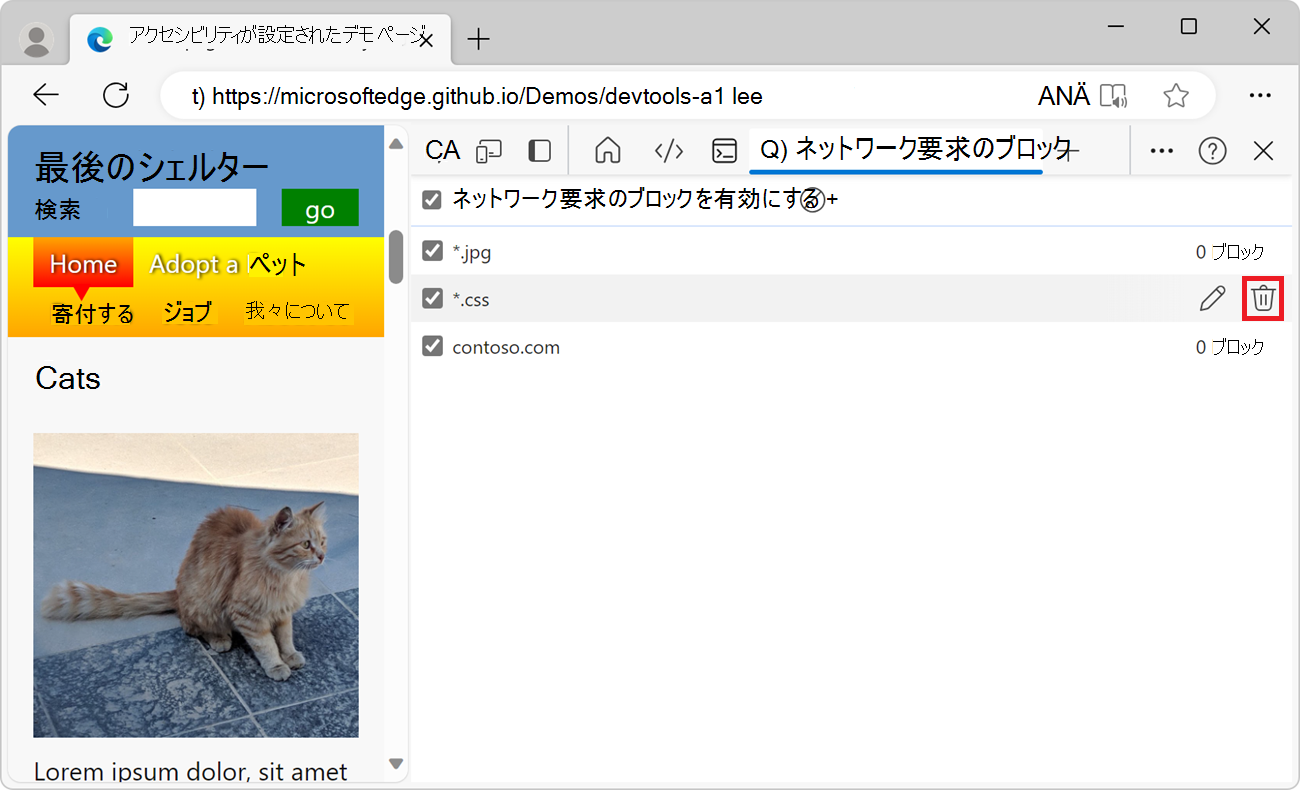Open the DevTools dock layout icon
This screenshot has width=1300, height=790.
coord(539,150)
